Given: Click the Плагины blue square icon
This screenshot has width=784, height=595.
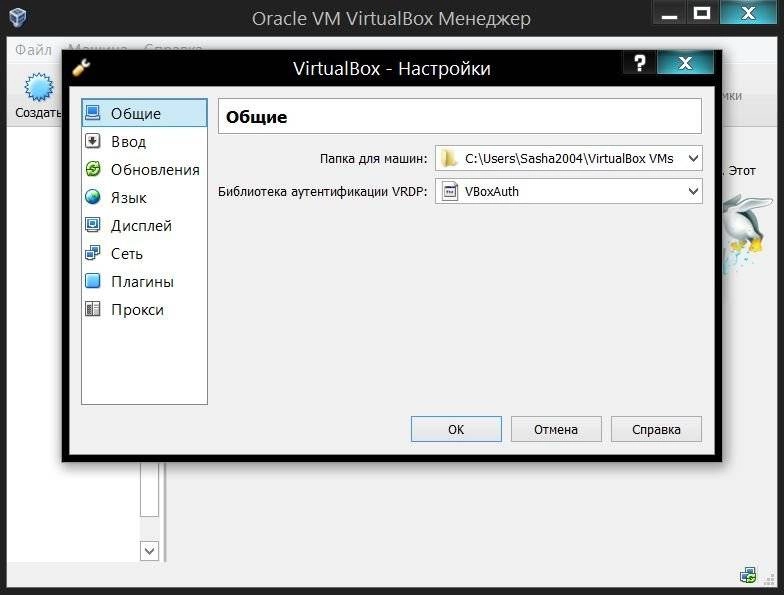Looking at the screenshot, I should (93, 281).
